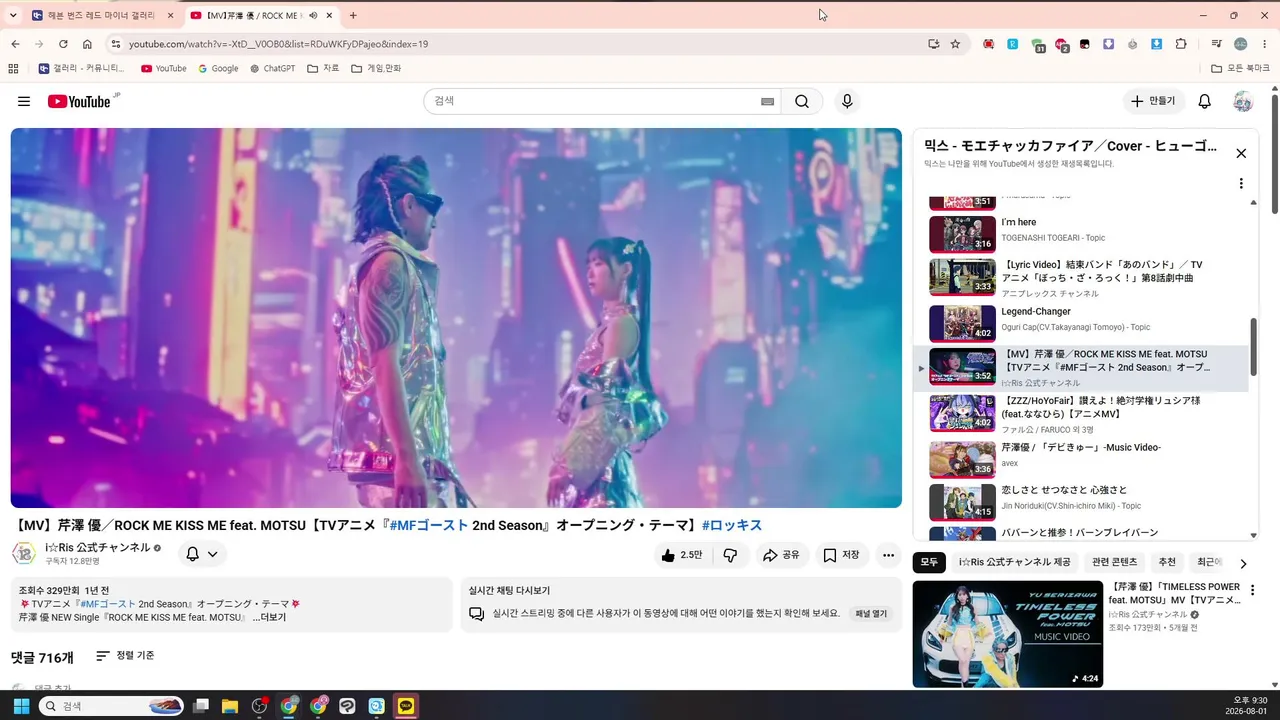Select the 관련 콘텐츠 filter chip
The width and height of the screenshot is (1280, 720).
point(1115,562)
